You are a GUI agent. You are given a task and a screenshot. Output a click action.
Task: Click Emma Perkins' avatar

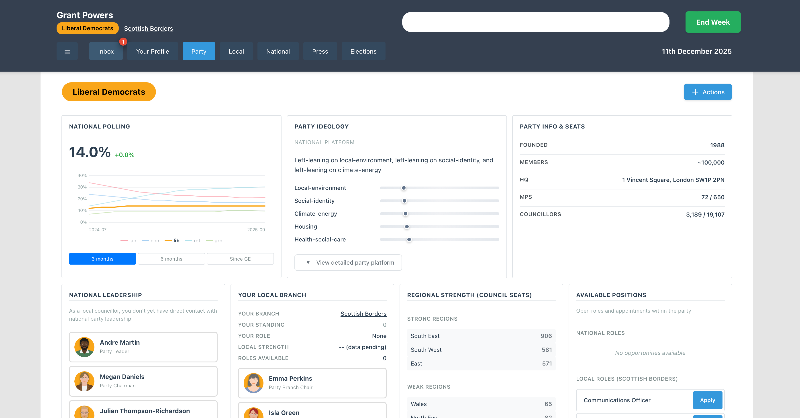(253, 383)
